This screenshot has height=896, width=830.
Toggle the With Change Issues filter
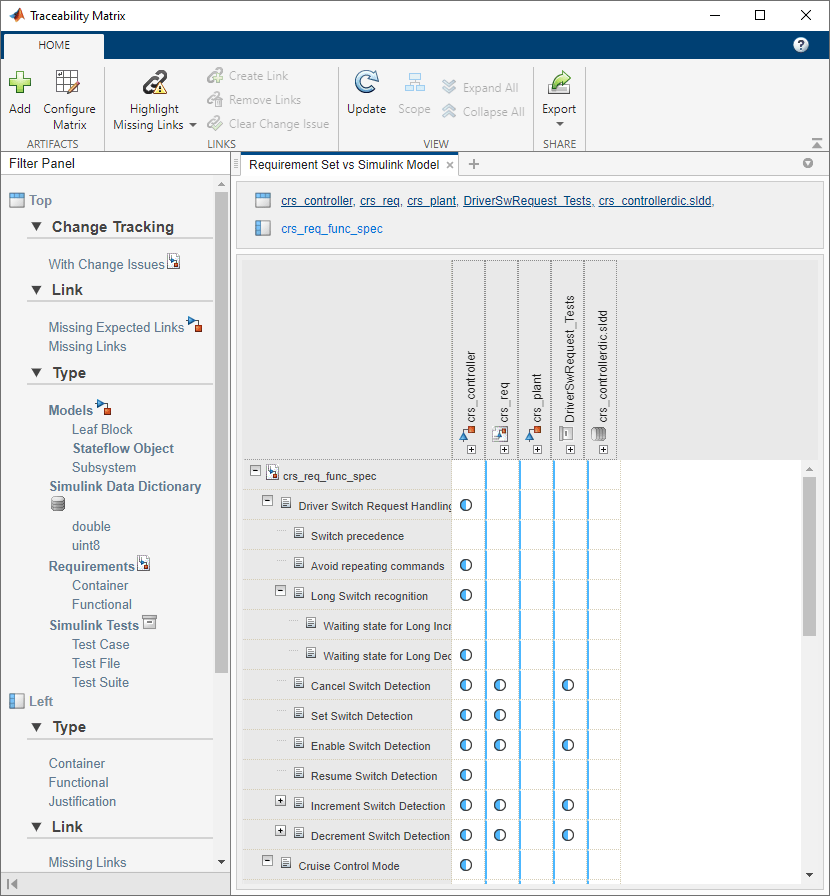[106, 264]
